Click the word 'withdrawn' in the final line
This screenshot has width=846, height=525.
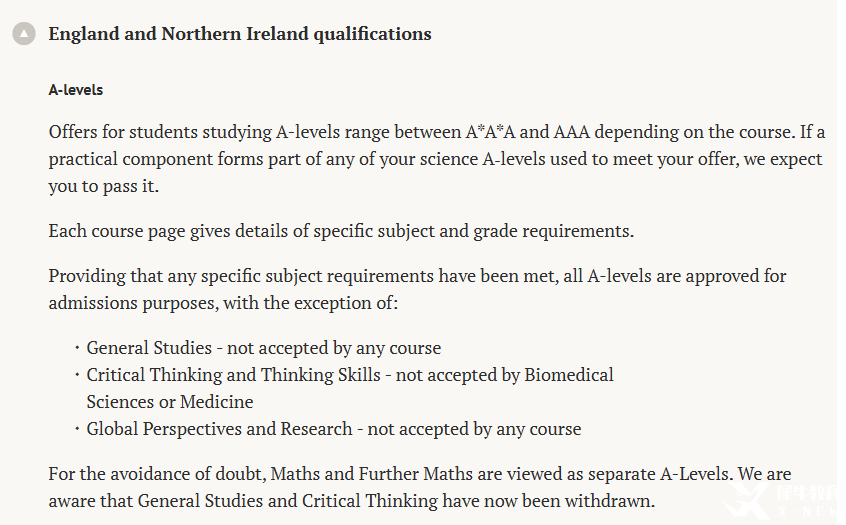click(609, 500)
